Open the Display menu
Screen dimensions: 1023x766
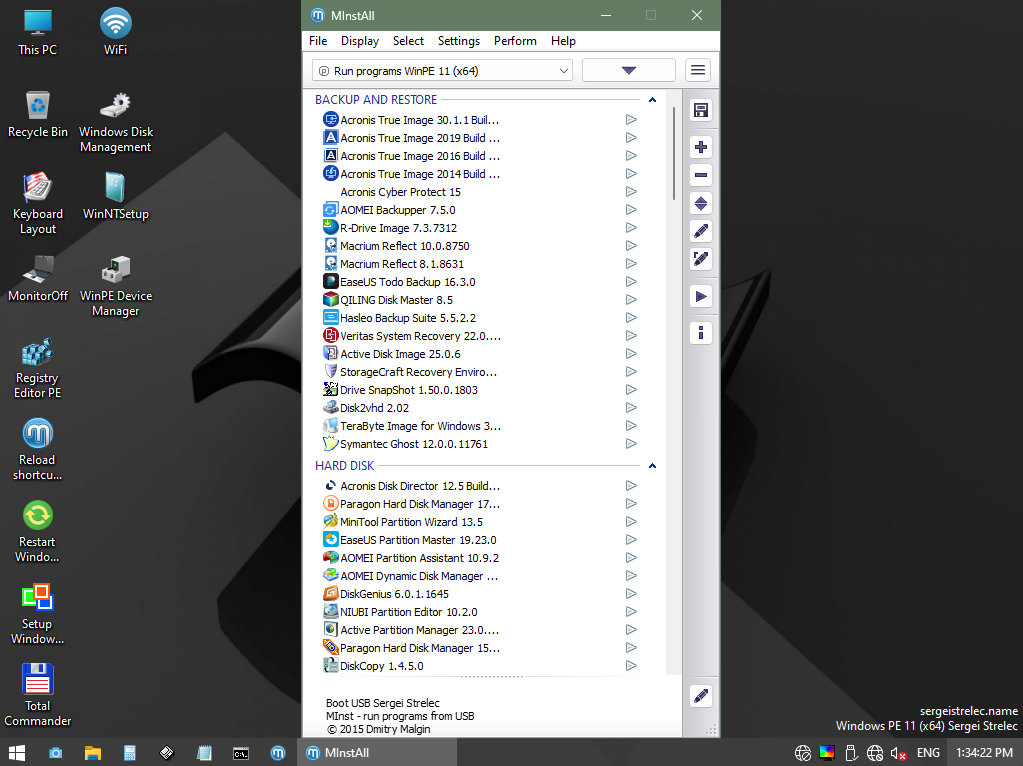[x=359, y=40]
